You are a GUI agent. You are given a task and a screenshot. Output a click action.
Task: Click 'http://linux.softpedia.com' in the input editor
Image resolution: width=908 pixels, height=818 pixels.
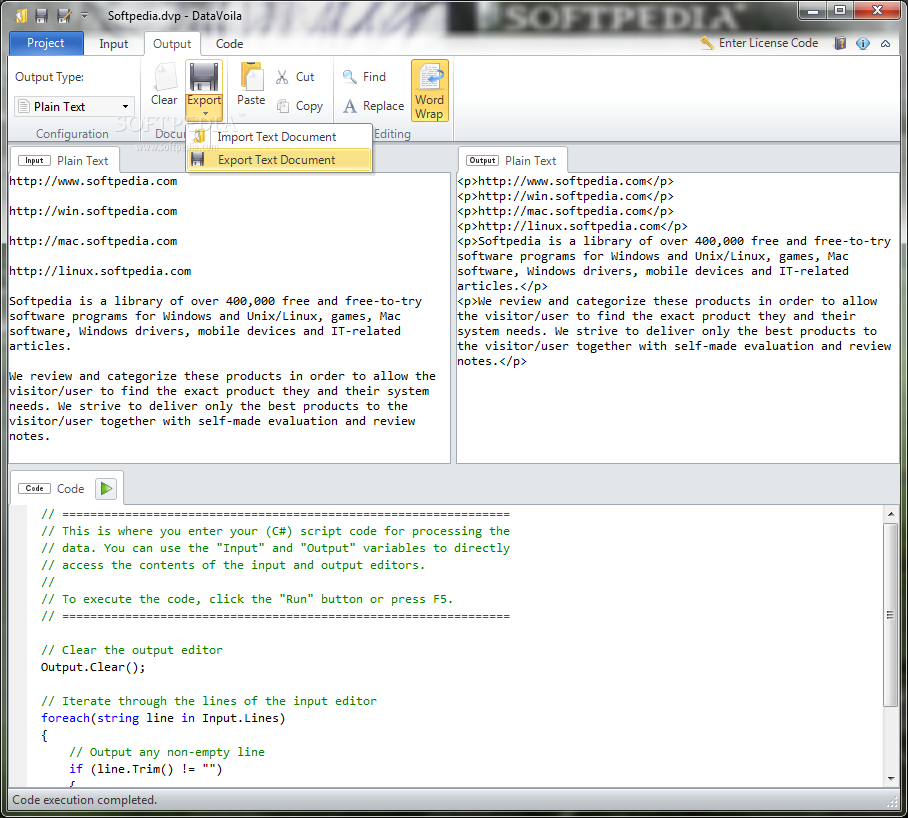coord(100,271)
